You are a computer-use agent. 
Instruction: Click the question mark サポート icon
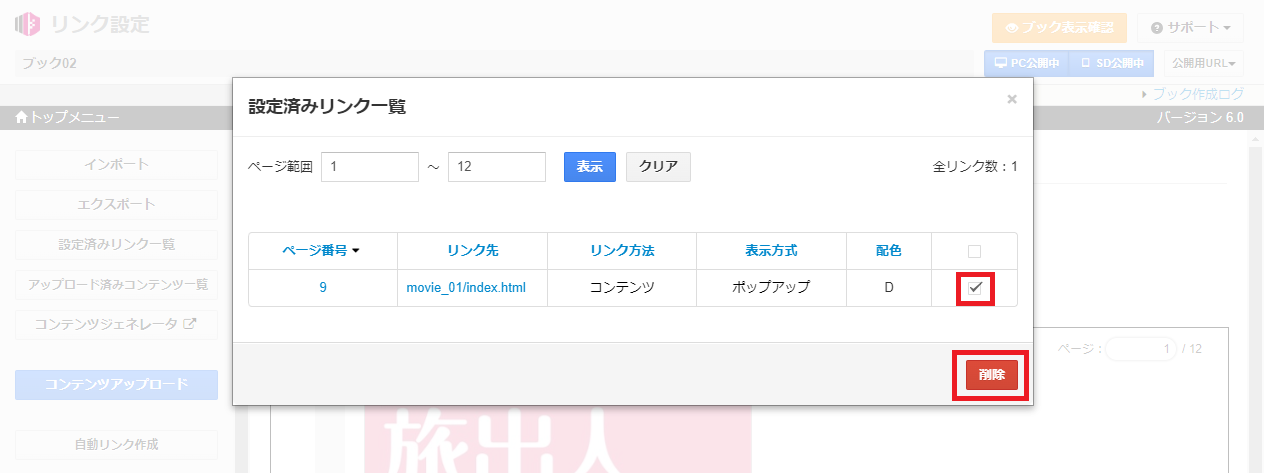coord(1157,28)
